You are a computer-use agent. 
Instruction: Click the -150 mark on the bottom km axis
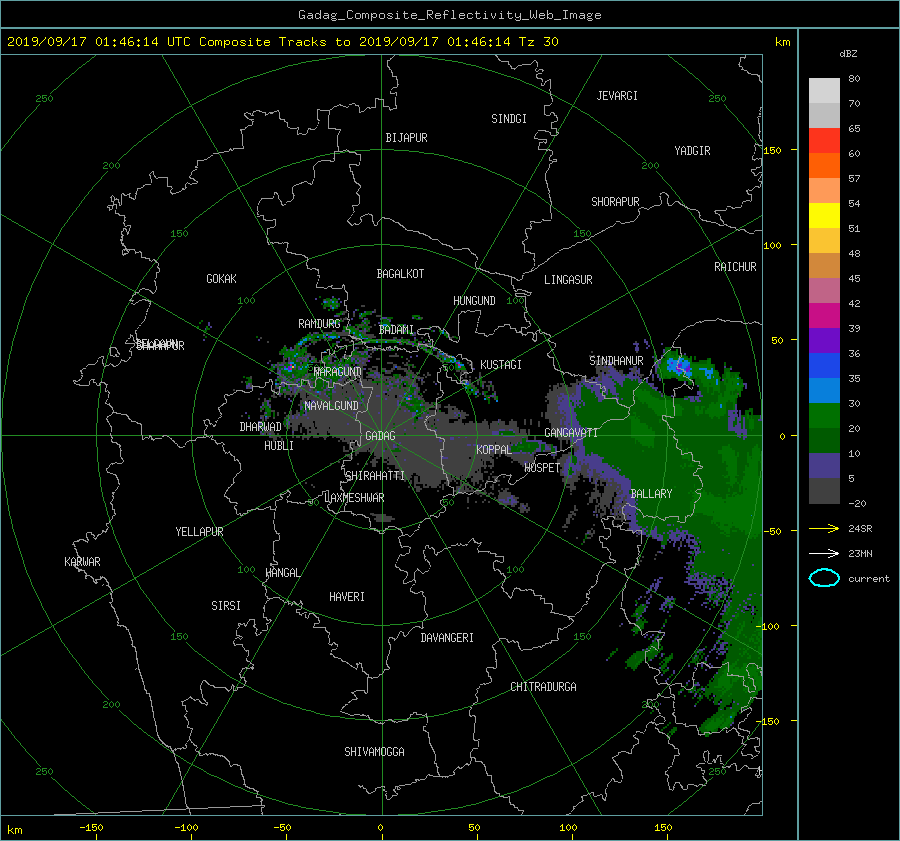(x=91, y=827)
